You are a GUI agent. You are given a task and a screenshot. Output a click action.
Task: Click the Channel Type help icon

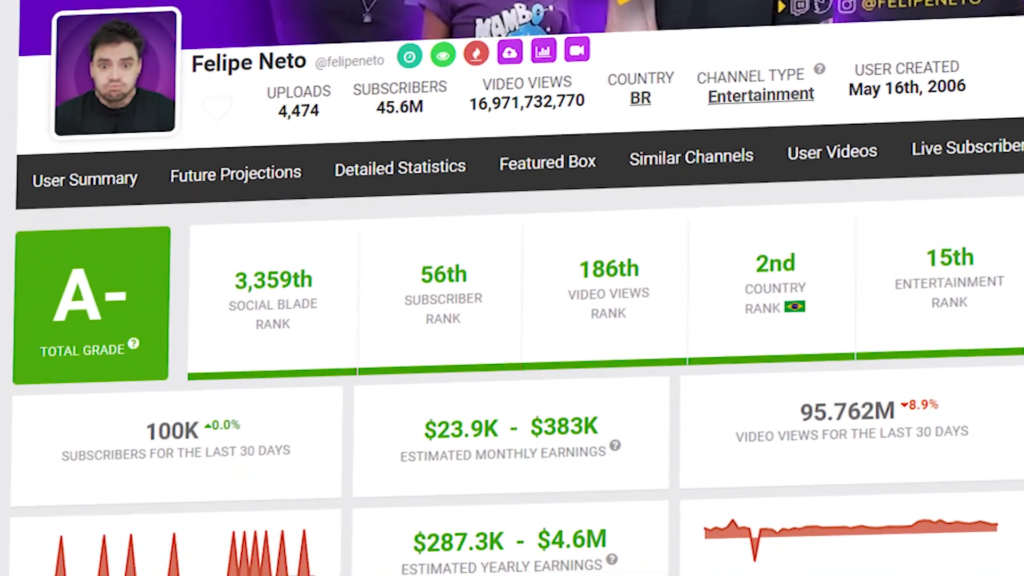(819, 69)
